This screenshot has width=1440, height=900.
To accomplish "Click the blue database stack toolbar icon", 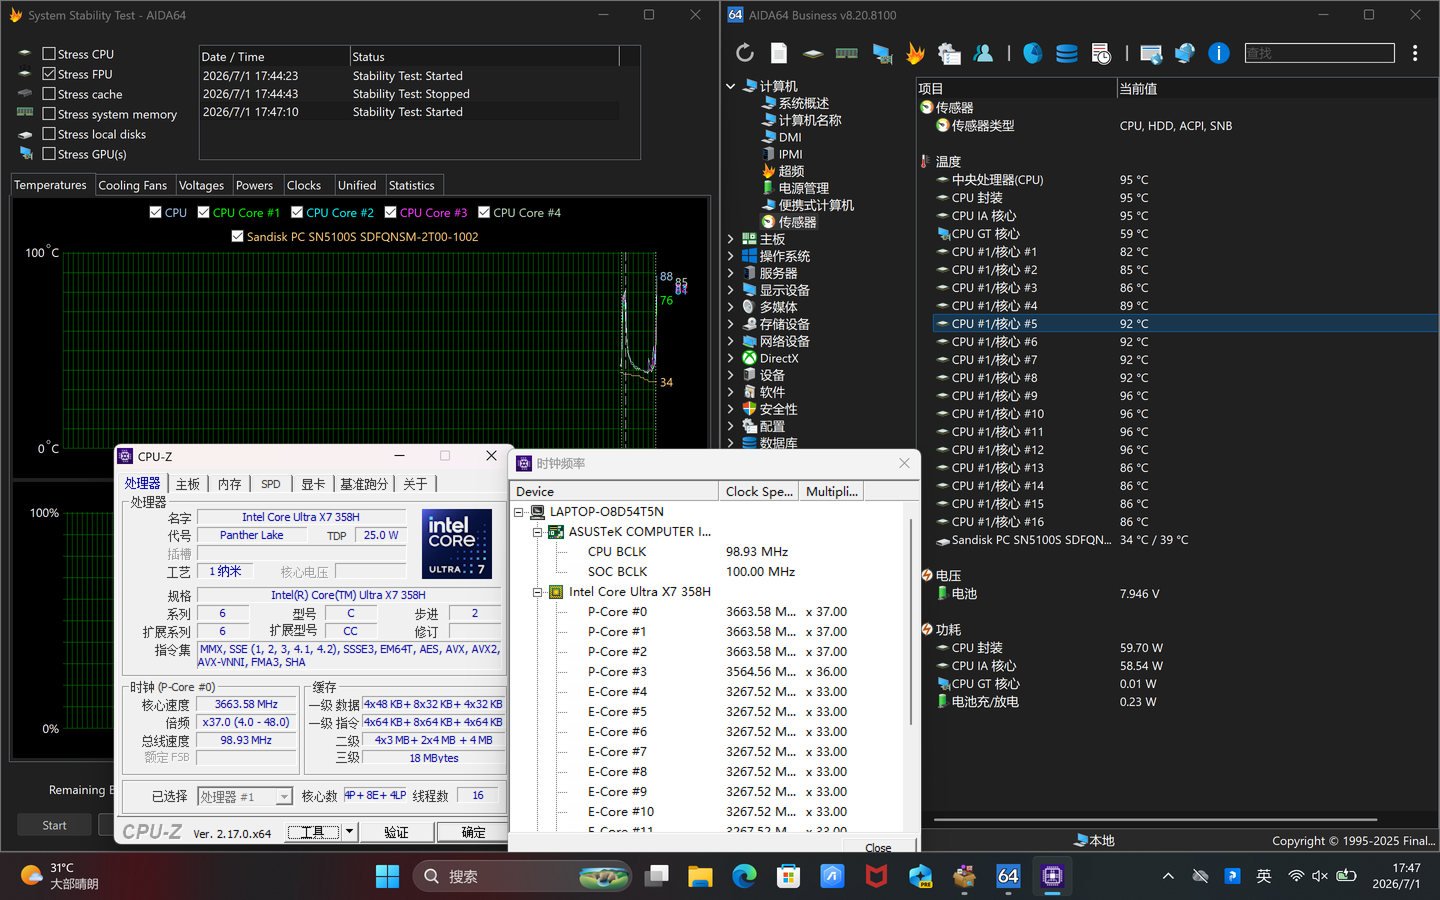I will click(1067, 53).
